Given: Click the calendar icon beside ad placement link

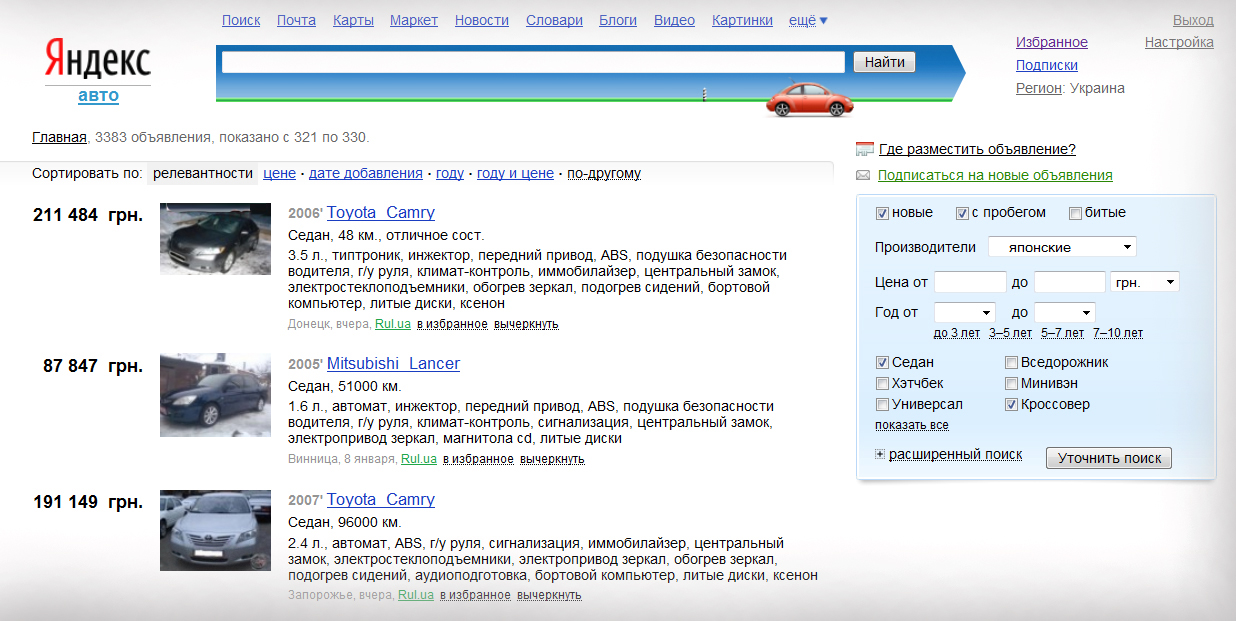Looking at the screenshot, I should [x=865, y=150].
